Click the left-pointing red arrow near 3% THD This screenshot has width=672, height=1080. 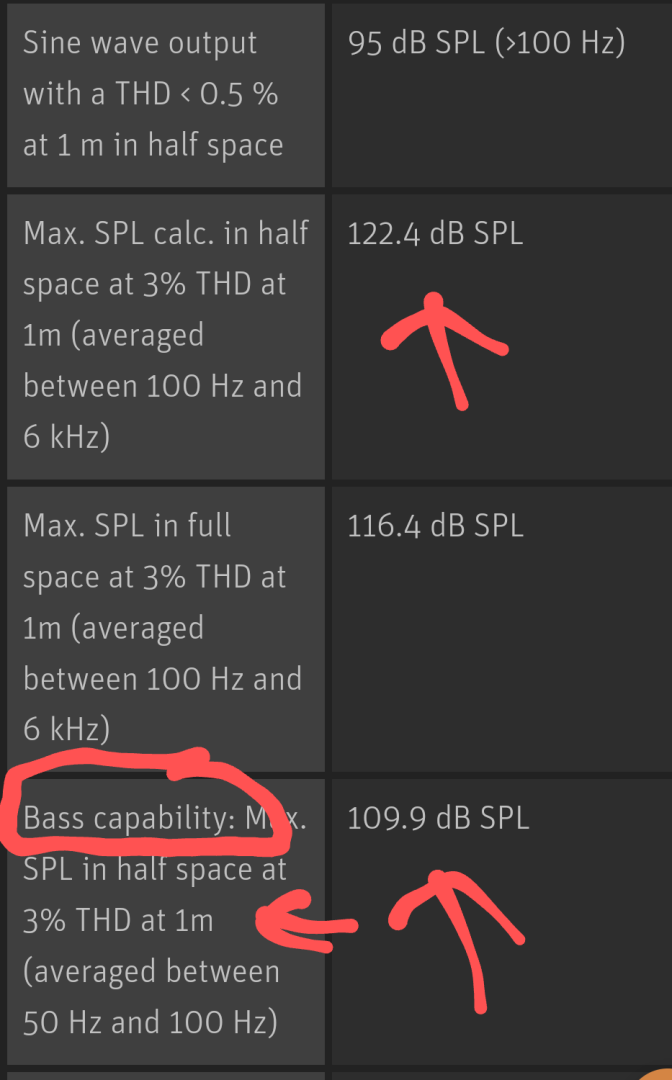(x=306, y=922)
